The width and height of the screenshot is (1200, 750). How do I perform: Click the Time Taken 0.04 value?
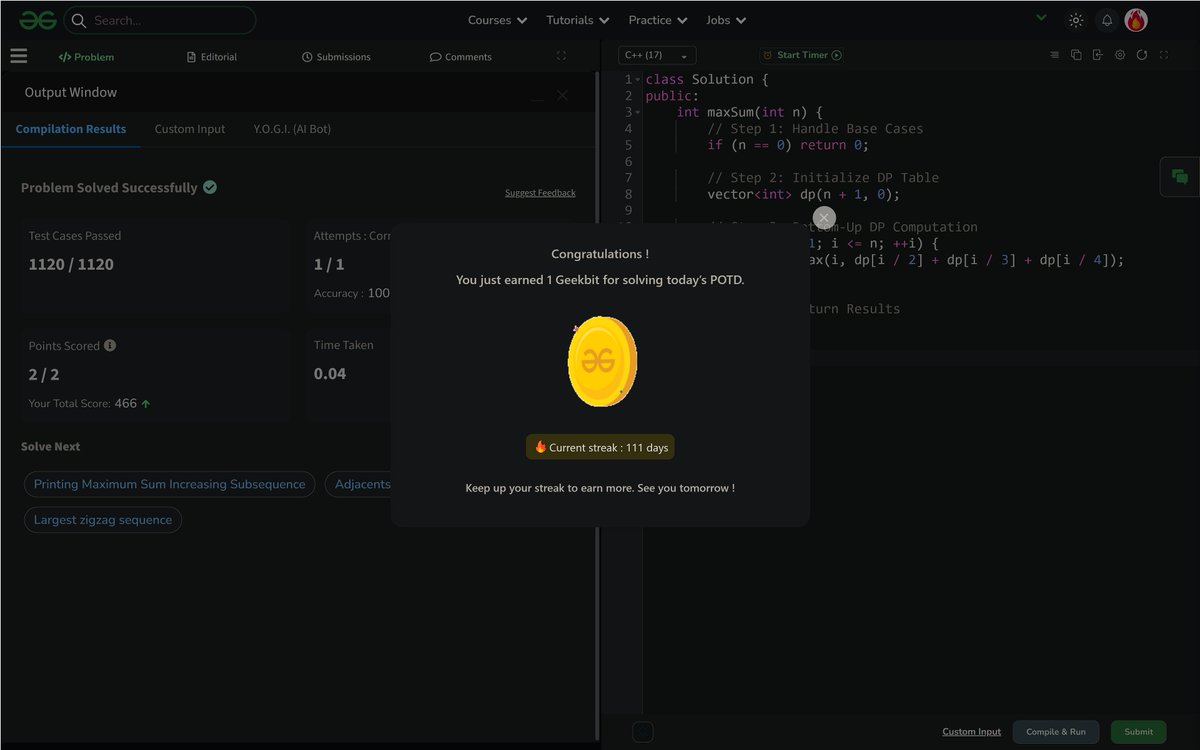(x=330, y=374)
